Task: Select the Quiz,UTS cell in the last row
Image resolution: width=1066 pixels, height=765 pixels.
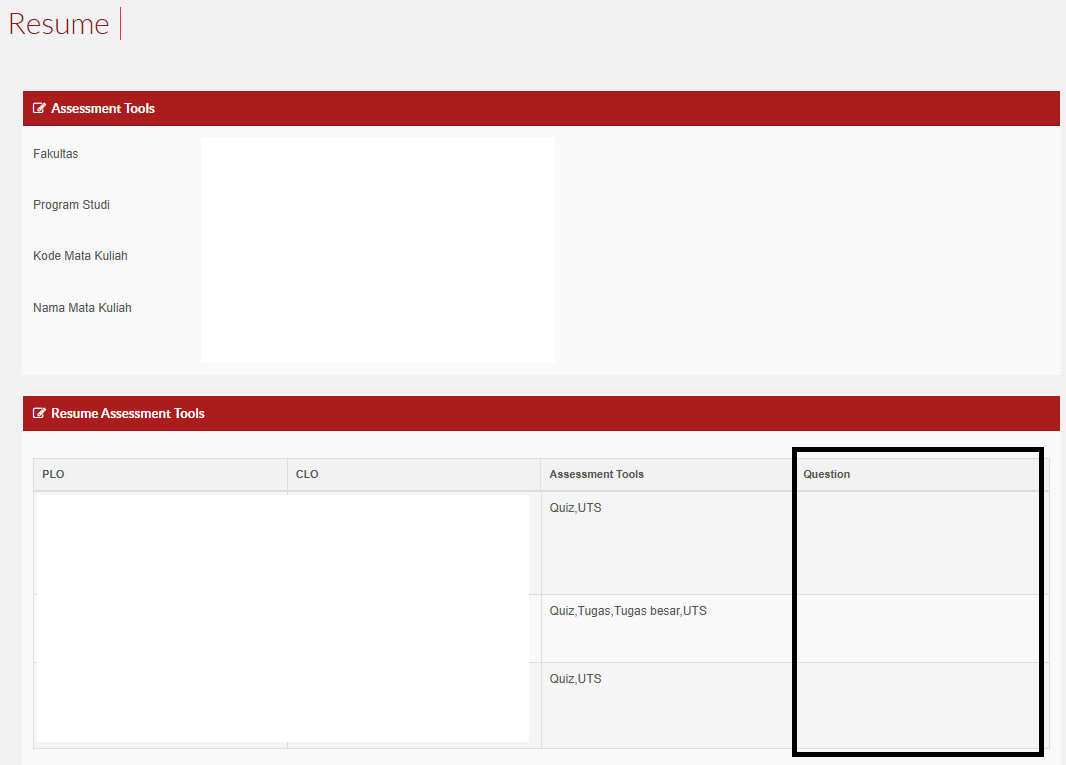Action: coord(576,679)
